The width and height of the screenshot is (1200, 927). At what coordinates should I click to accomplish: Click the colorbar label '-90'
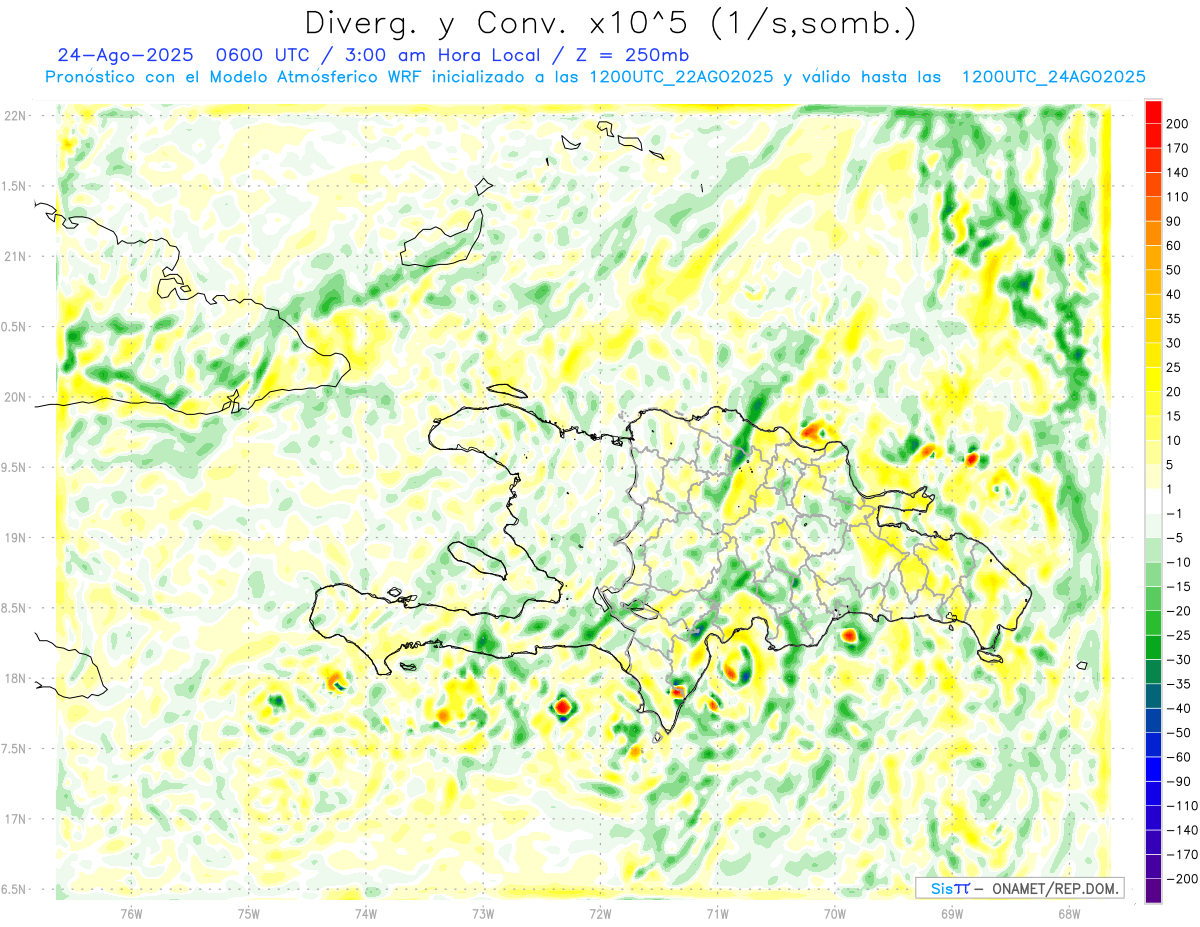coord(1177,781)
